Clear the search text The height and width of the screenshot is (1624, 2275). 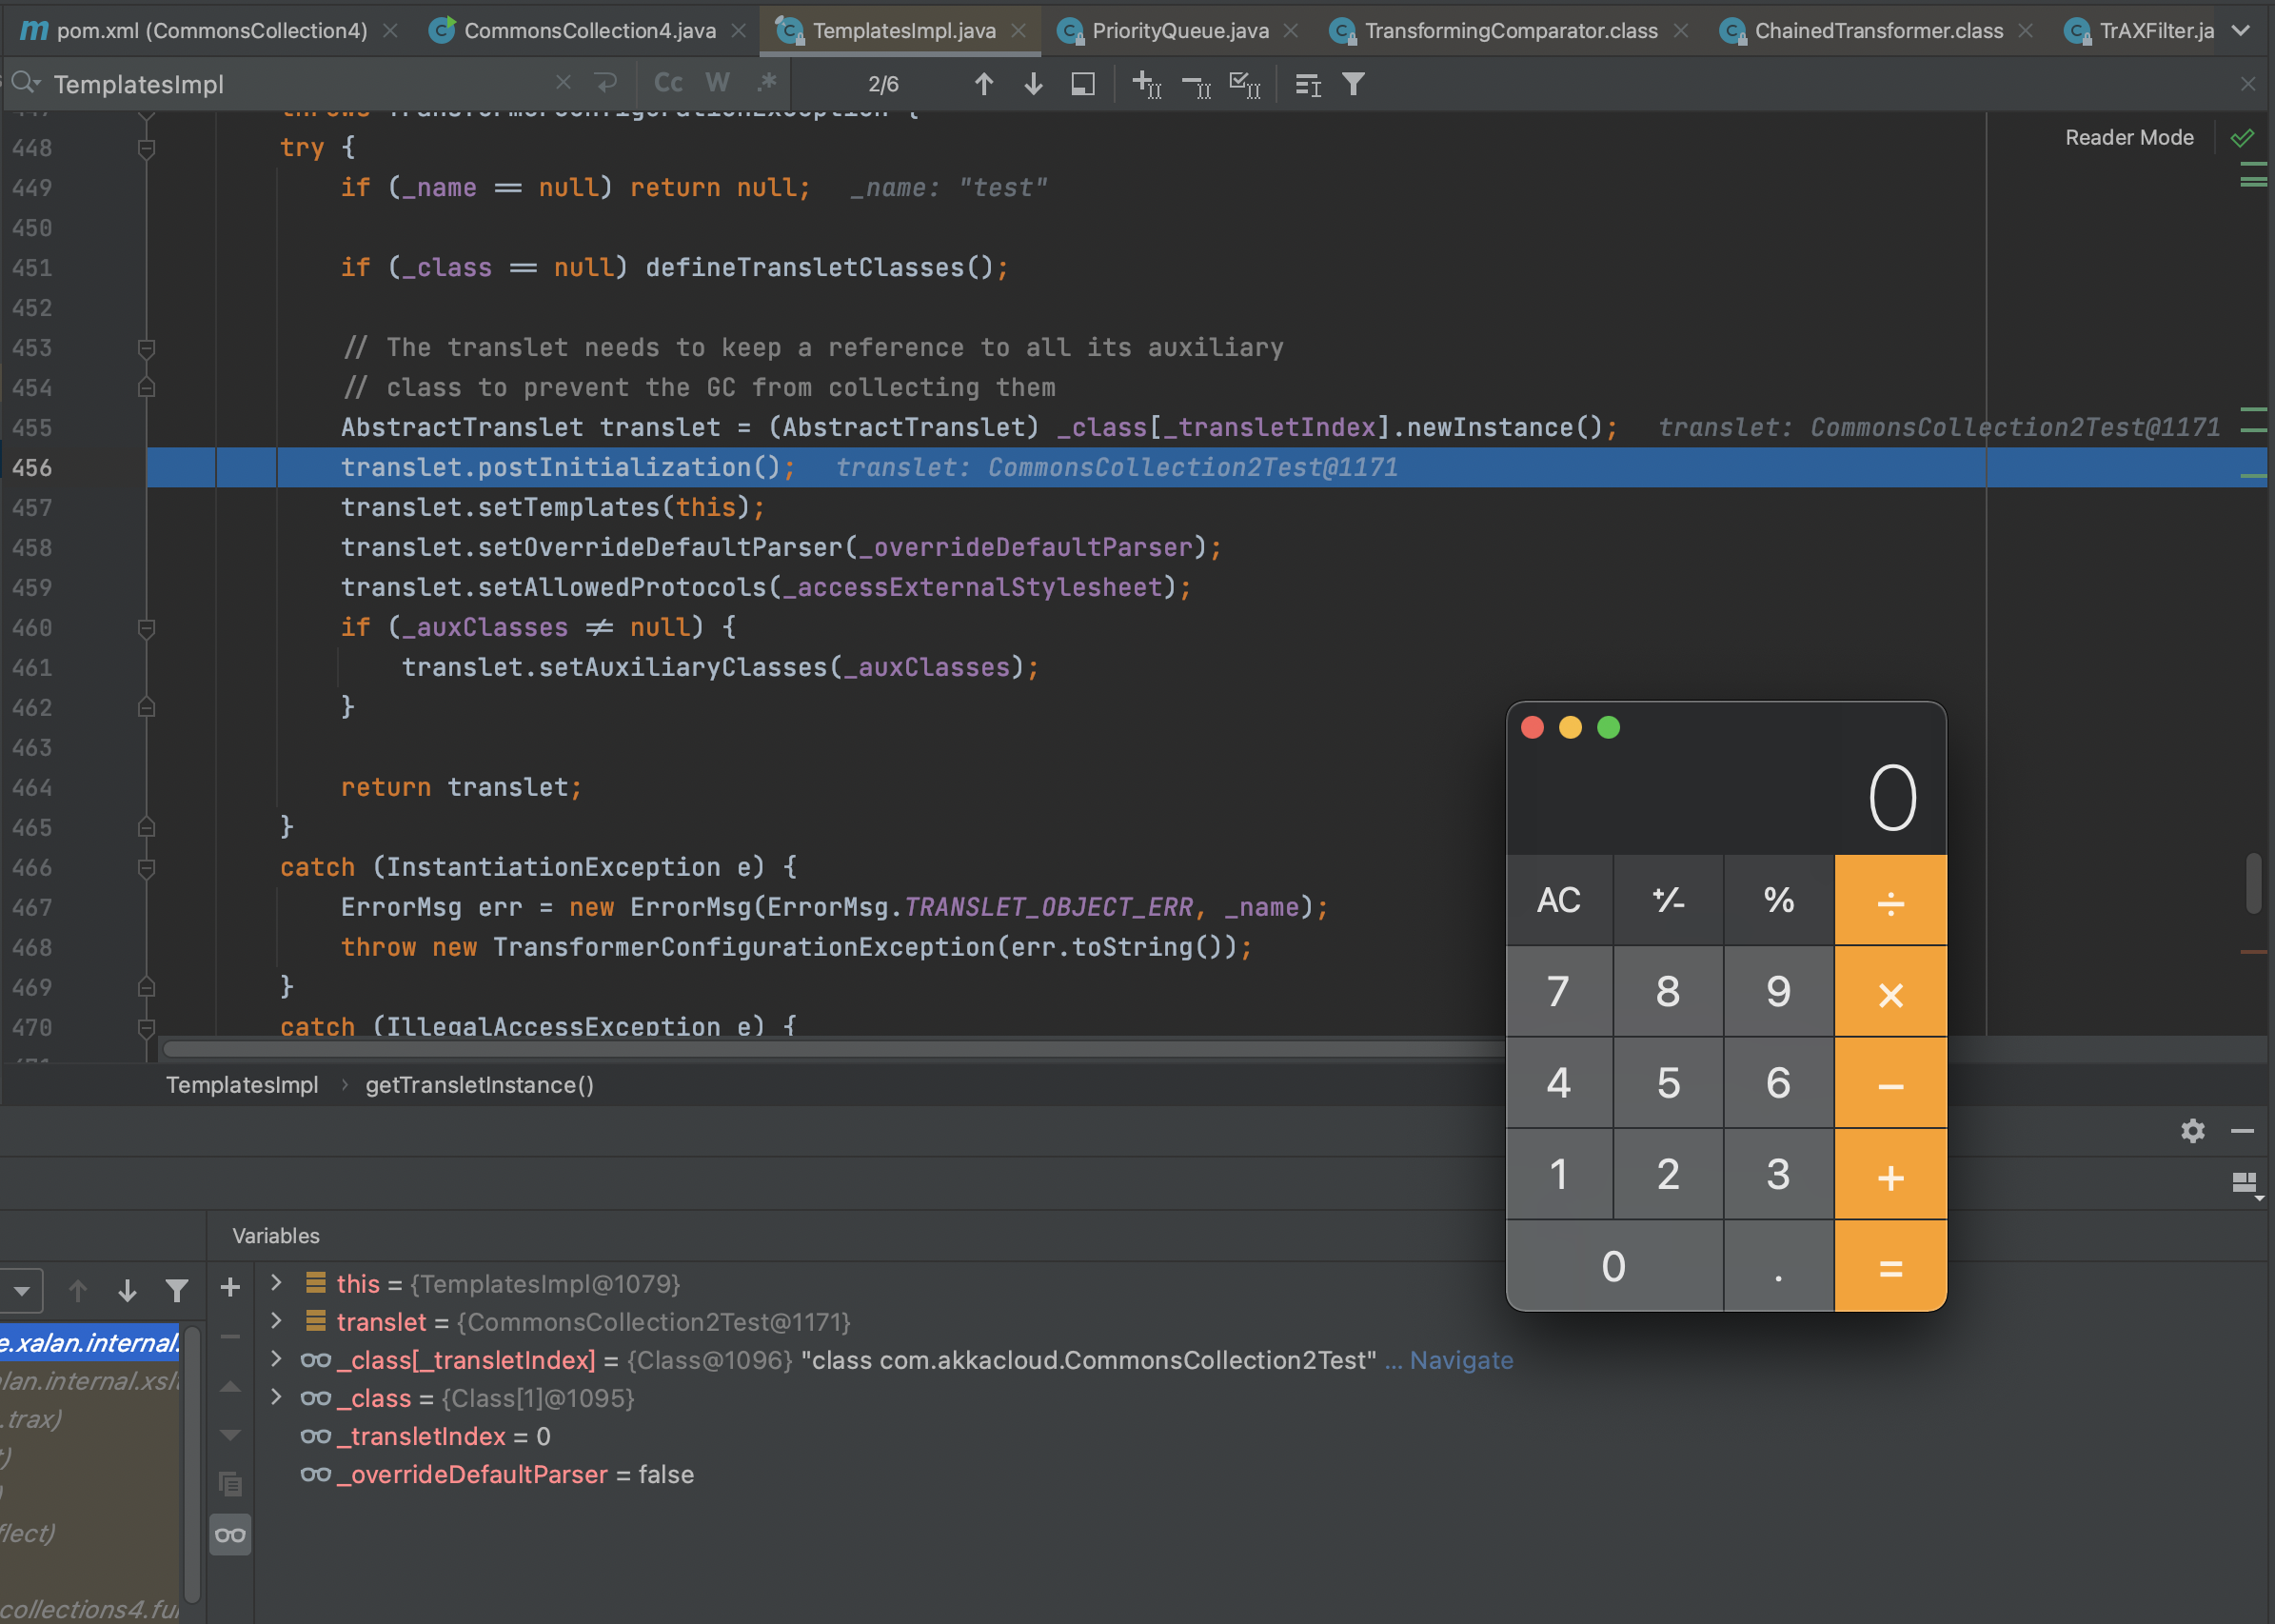[563, 83]
